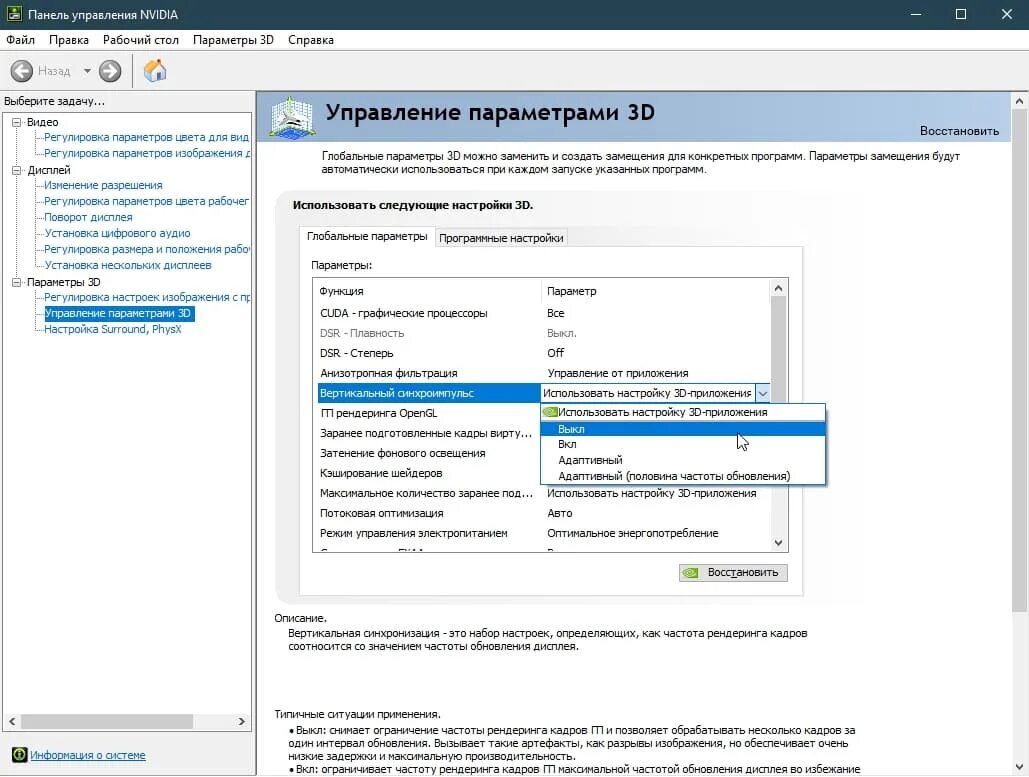Select Заранее подготовленные кадры вирту… row

(429, 433)
